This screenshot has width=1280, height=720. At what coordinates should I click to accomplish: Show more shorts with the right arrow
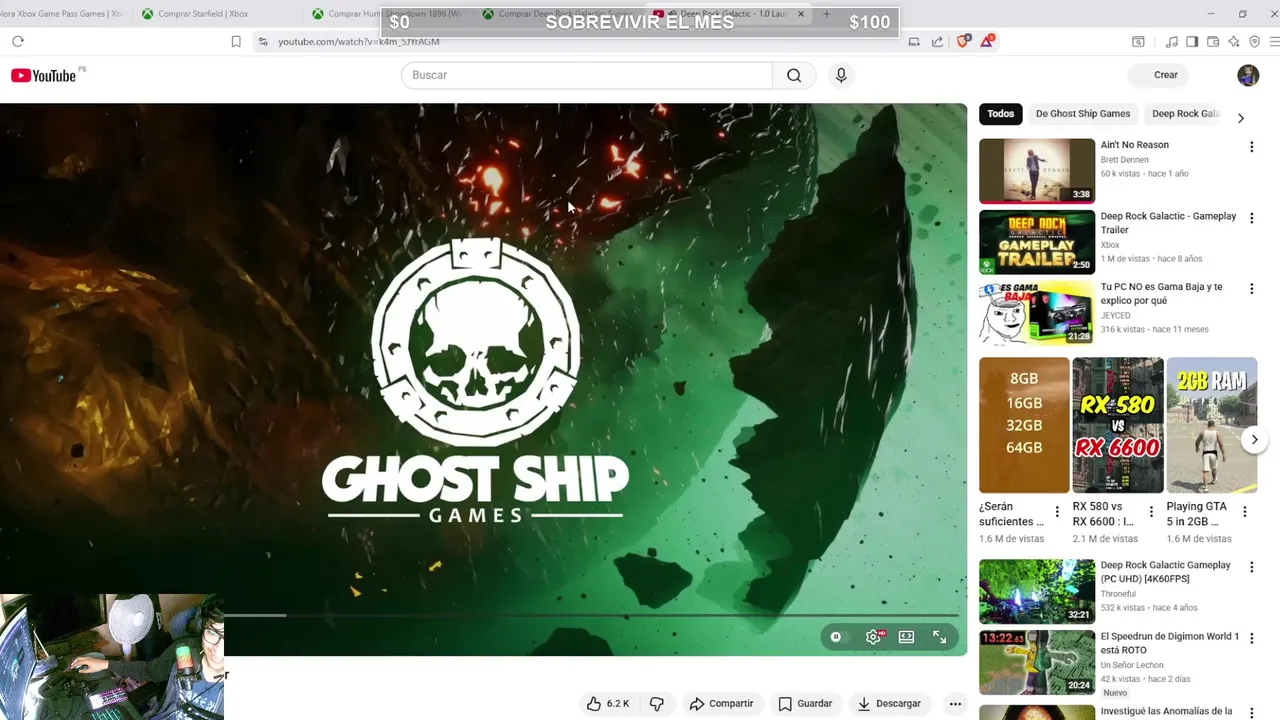(1254, 440)
